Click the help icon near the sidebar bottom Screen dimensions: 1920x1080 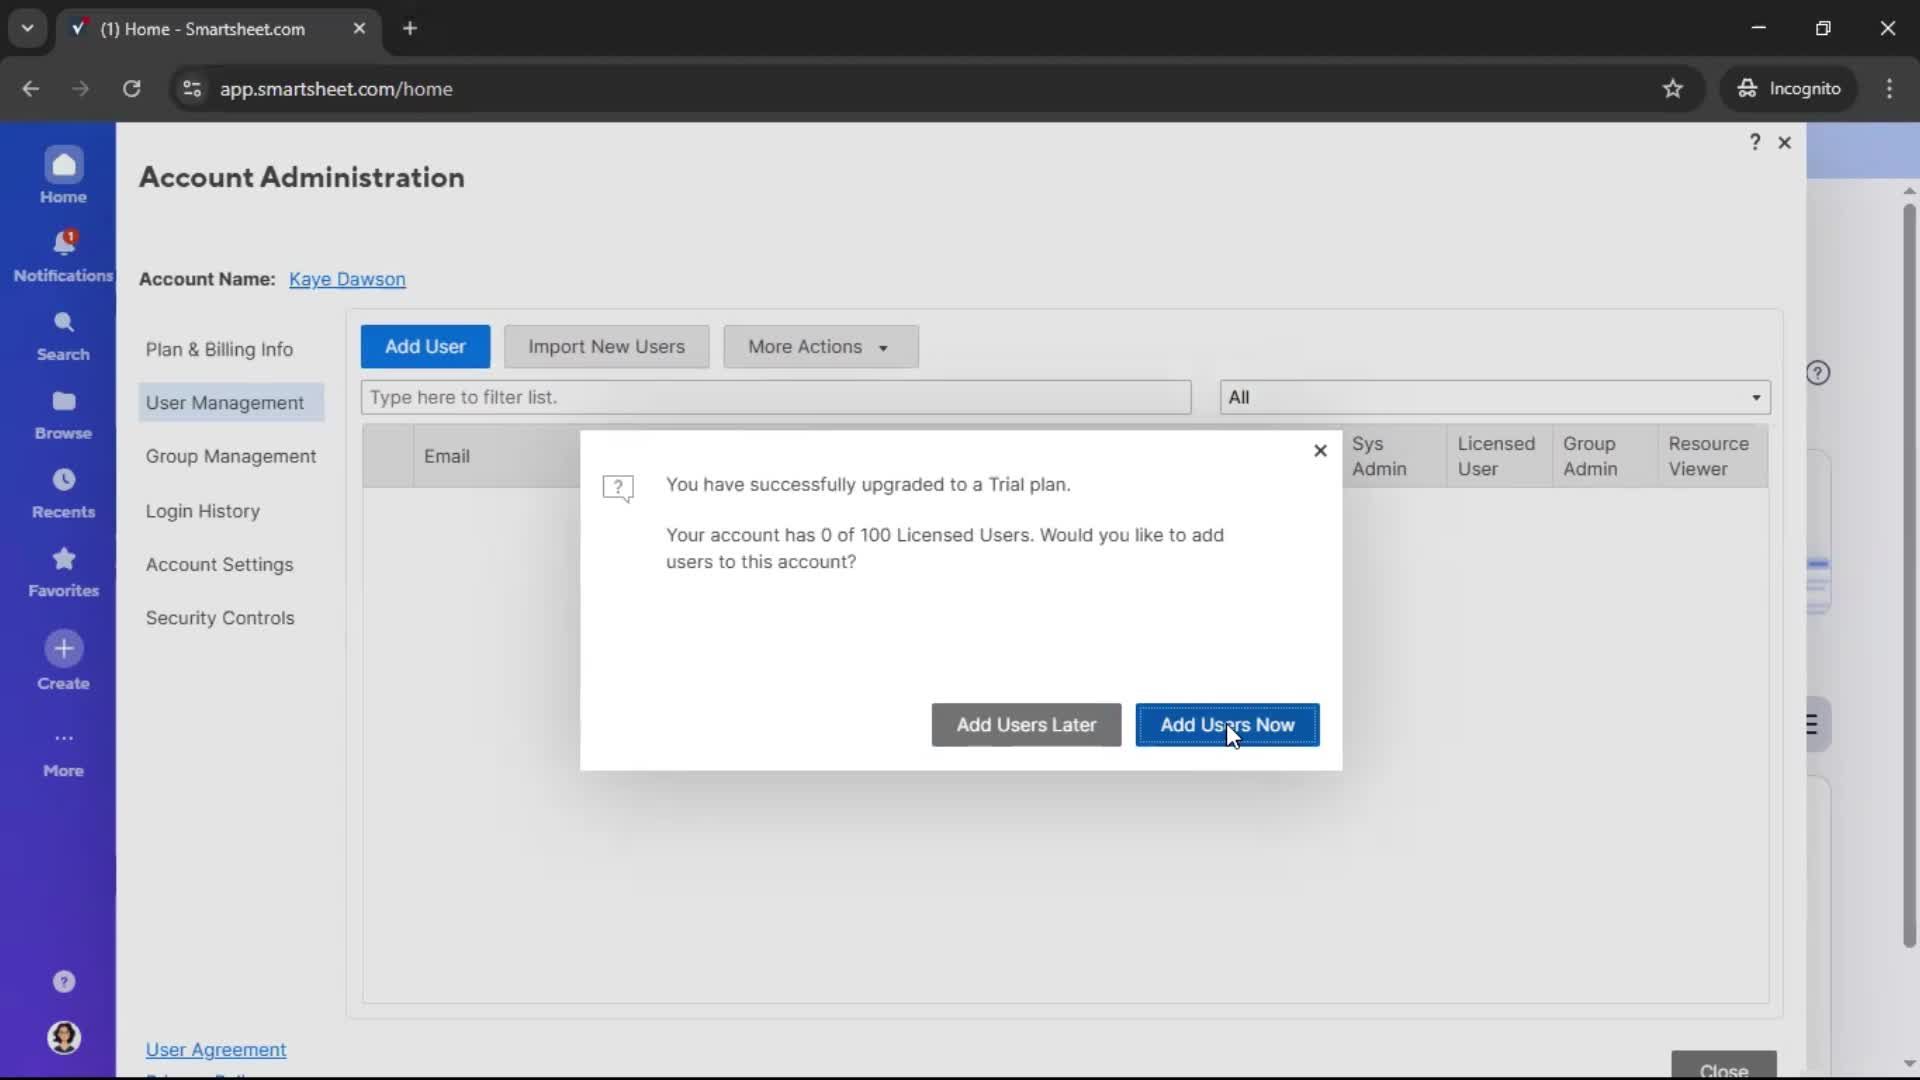tap(63, 981)
